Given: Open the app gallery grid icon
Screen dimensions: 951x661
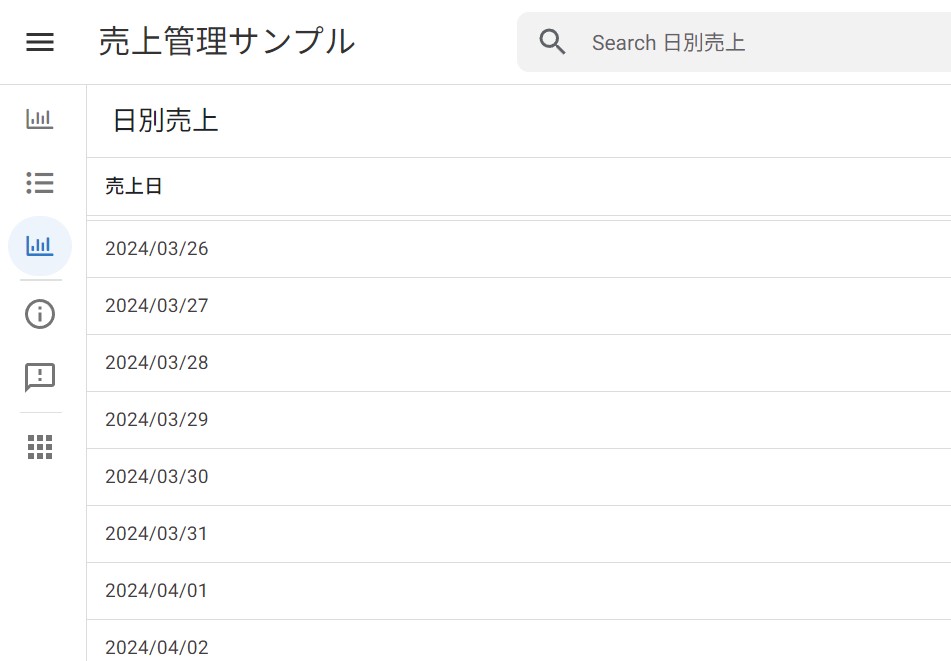Looking at the screenshot, I should coord(40,447).
